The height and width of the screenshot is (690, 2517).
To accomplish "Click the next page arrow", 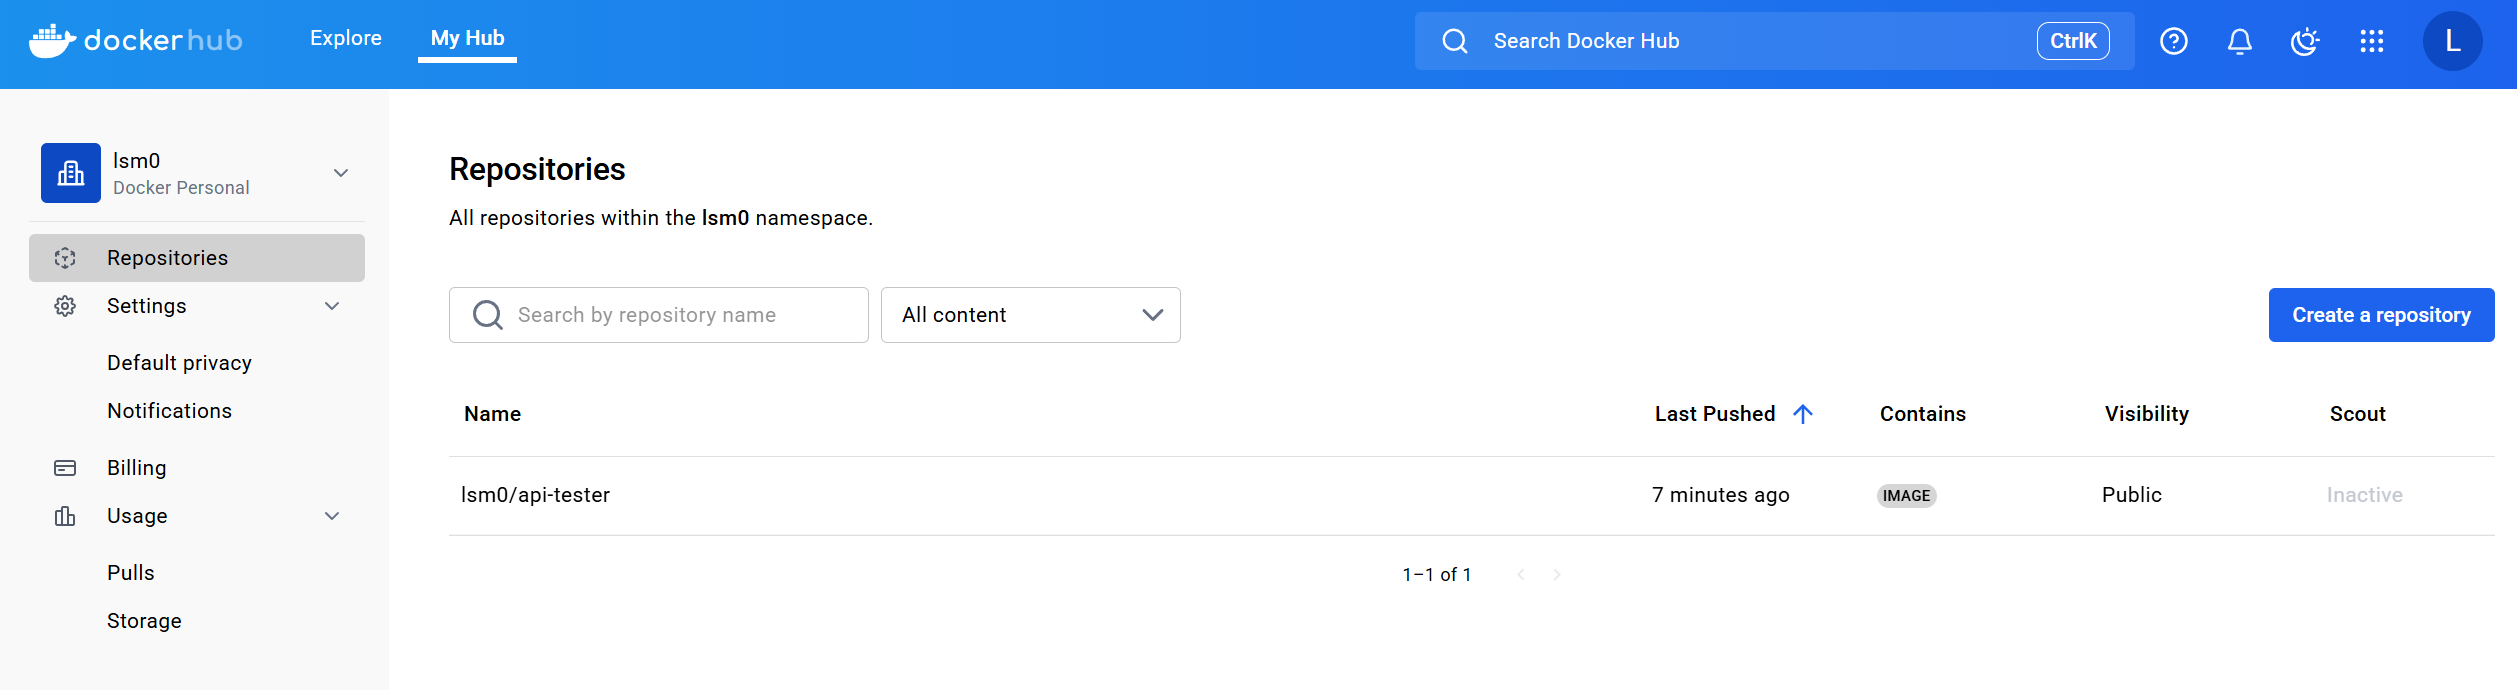I will pyautogui.click(x=1556, y=574).
